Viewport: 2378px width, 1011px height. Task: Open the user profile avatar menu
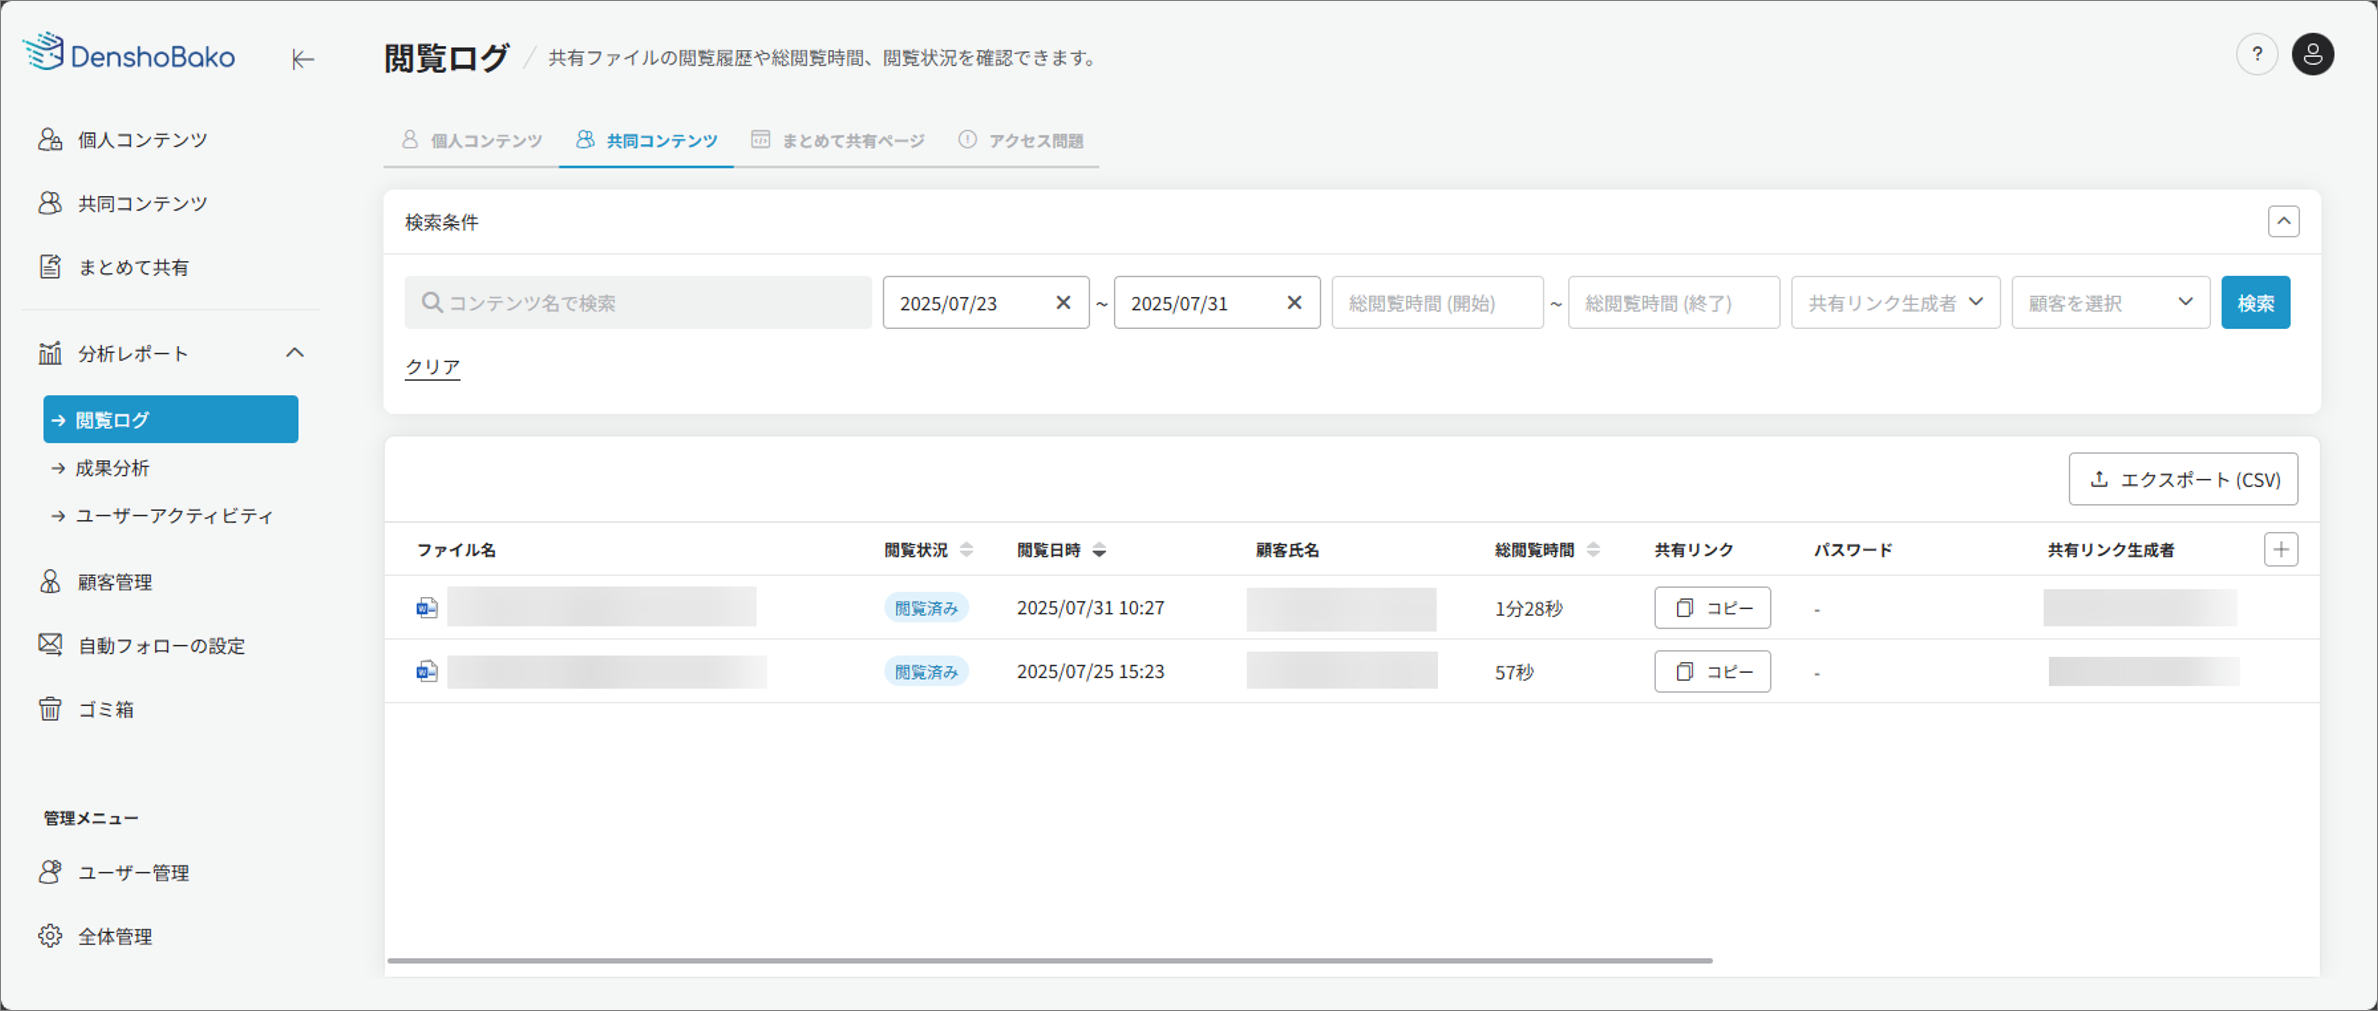point(2312,55)
